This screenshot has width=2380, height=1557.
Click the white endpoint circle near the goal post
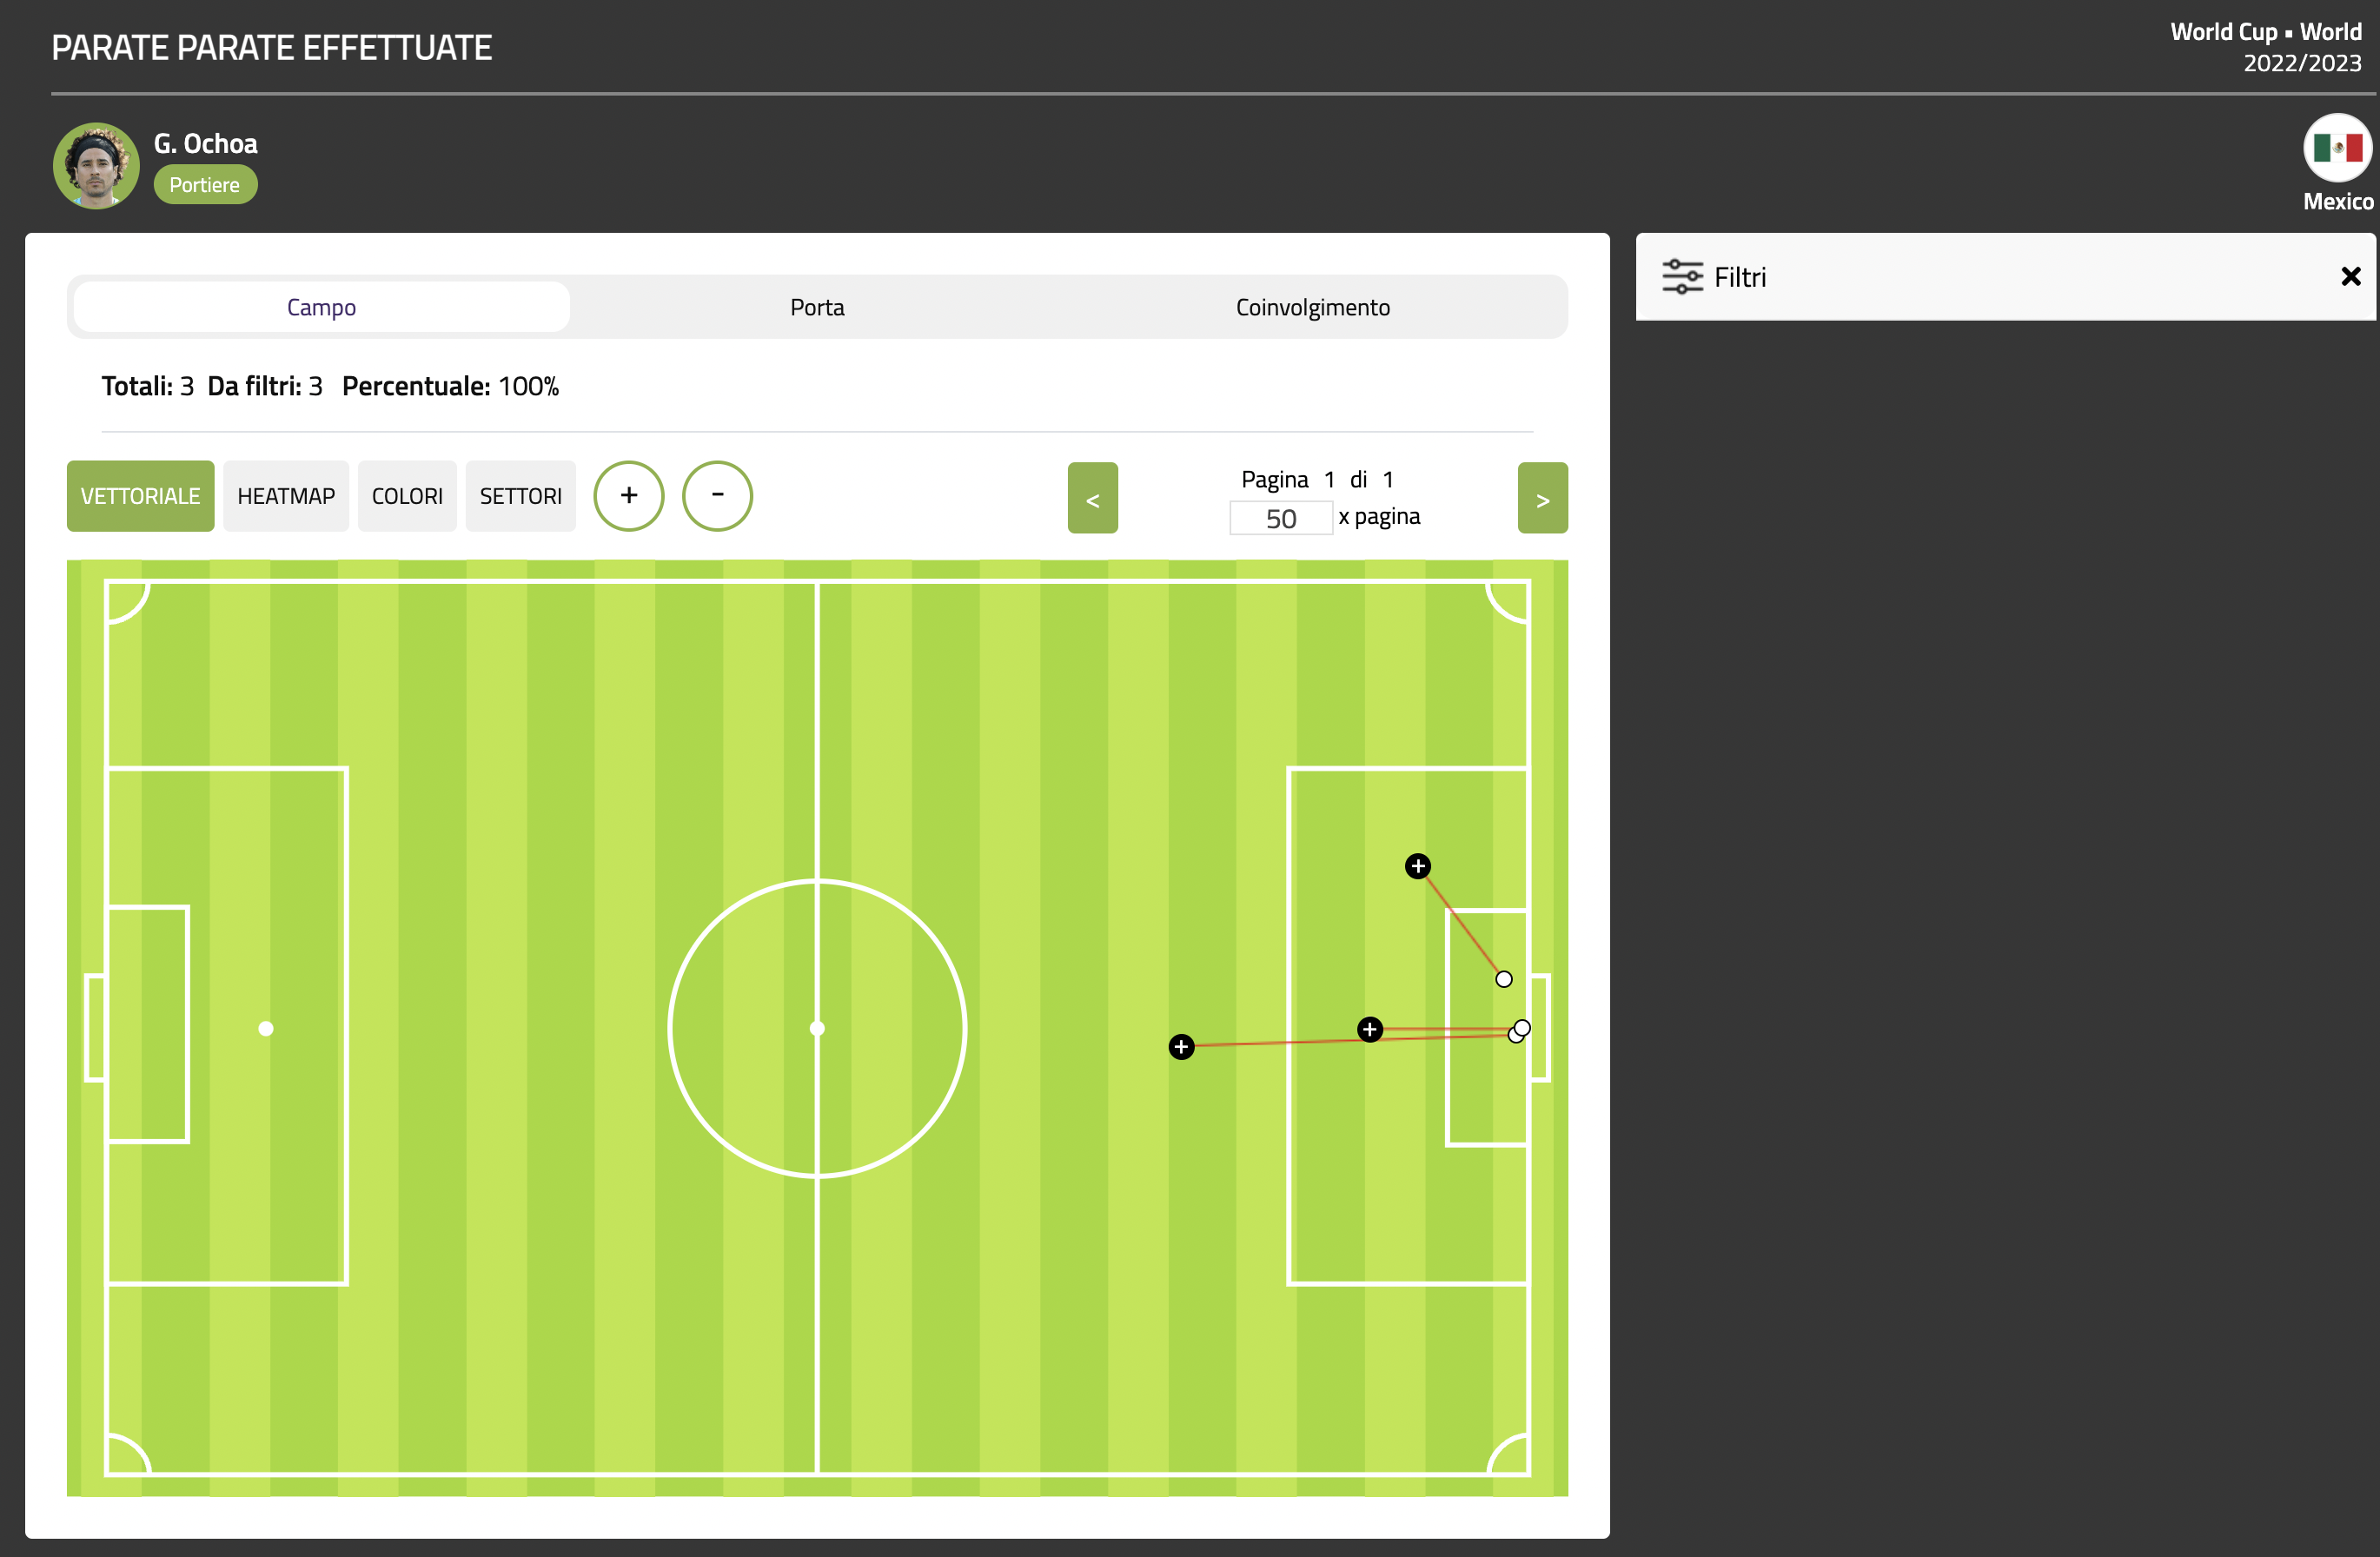(x=1503, y=979)
